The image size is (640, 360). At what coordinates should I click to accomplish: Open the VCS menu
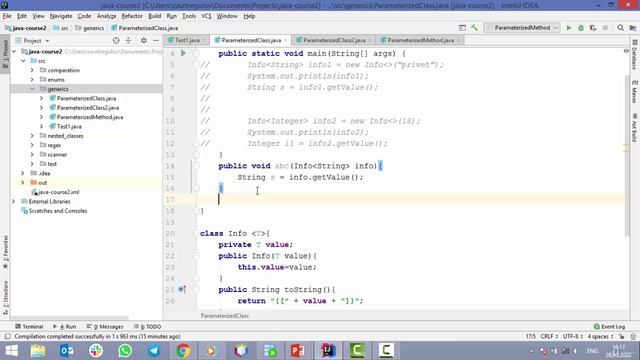click(206, 16)
